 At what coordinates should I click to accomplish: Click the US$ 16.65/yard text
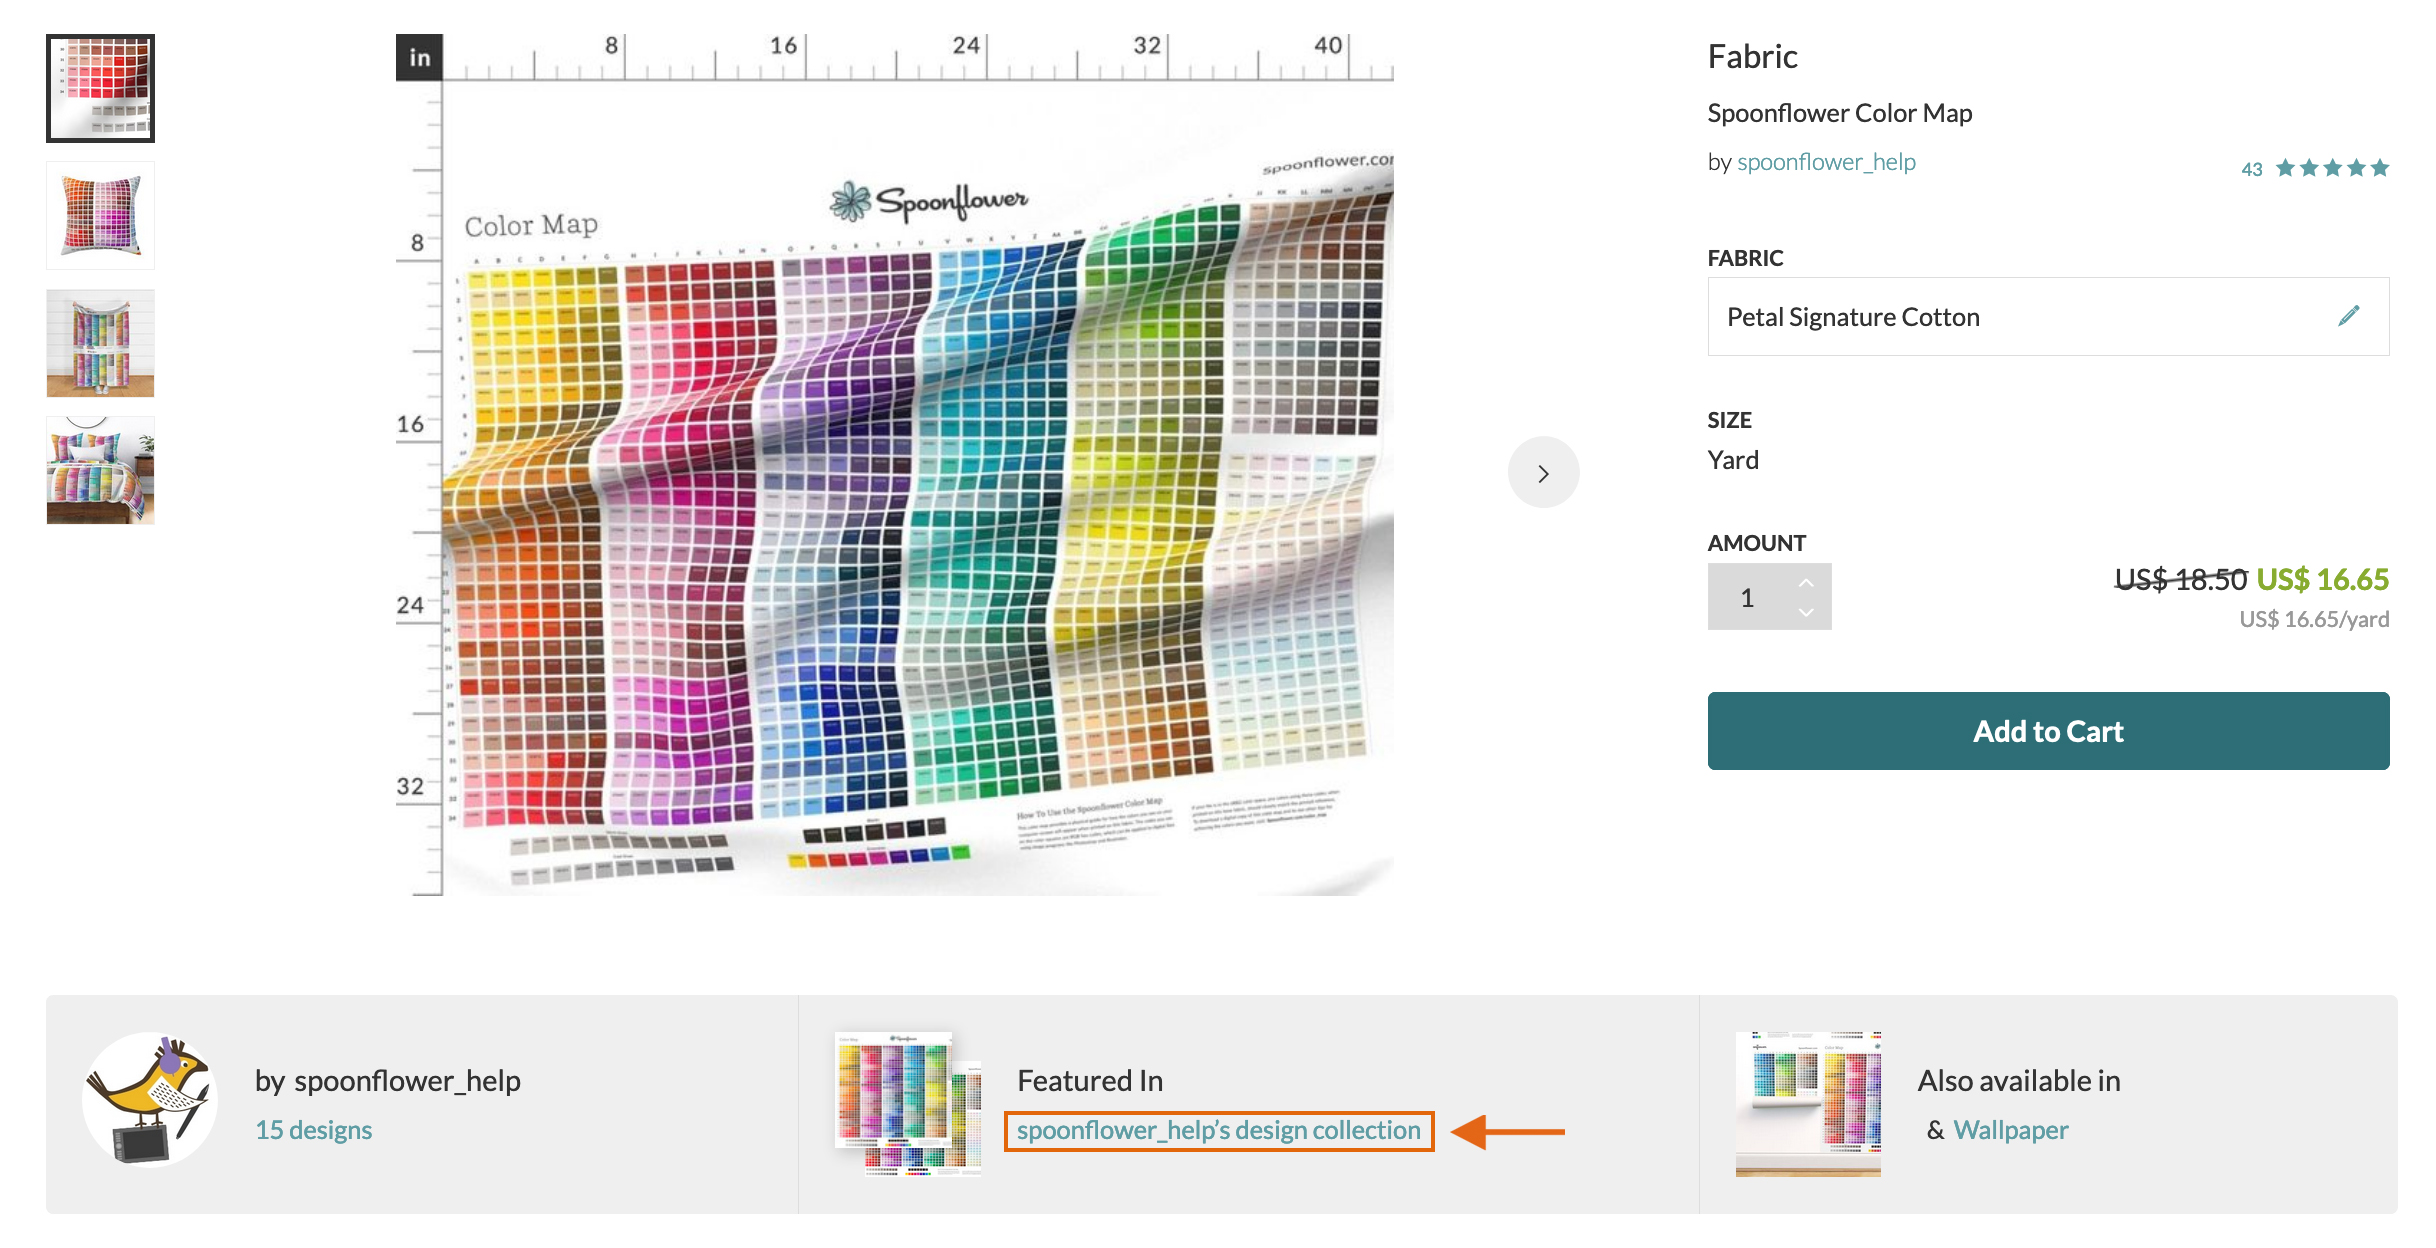point(2314,619)
